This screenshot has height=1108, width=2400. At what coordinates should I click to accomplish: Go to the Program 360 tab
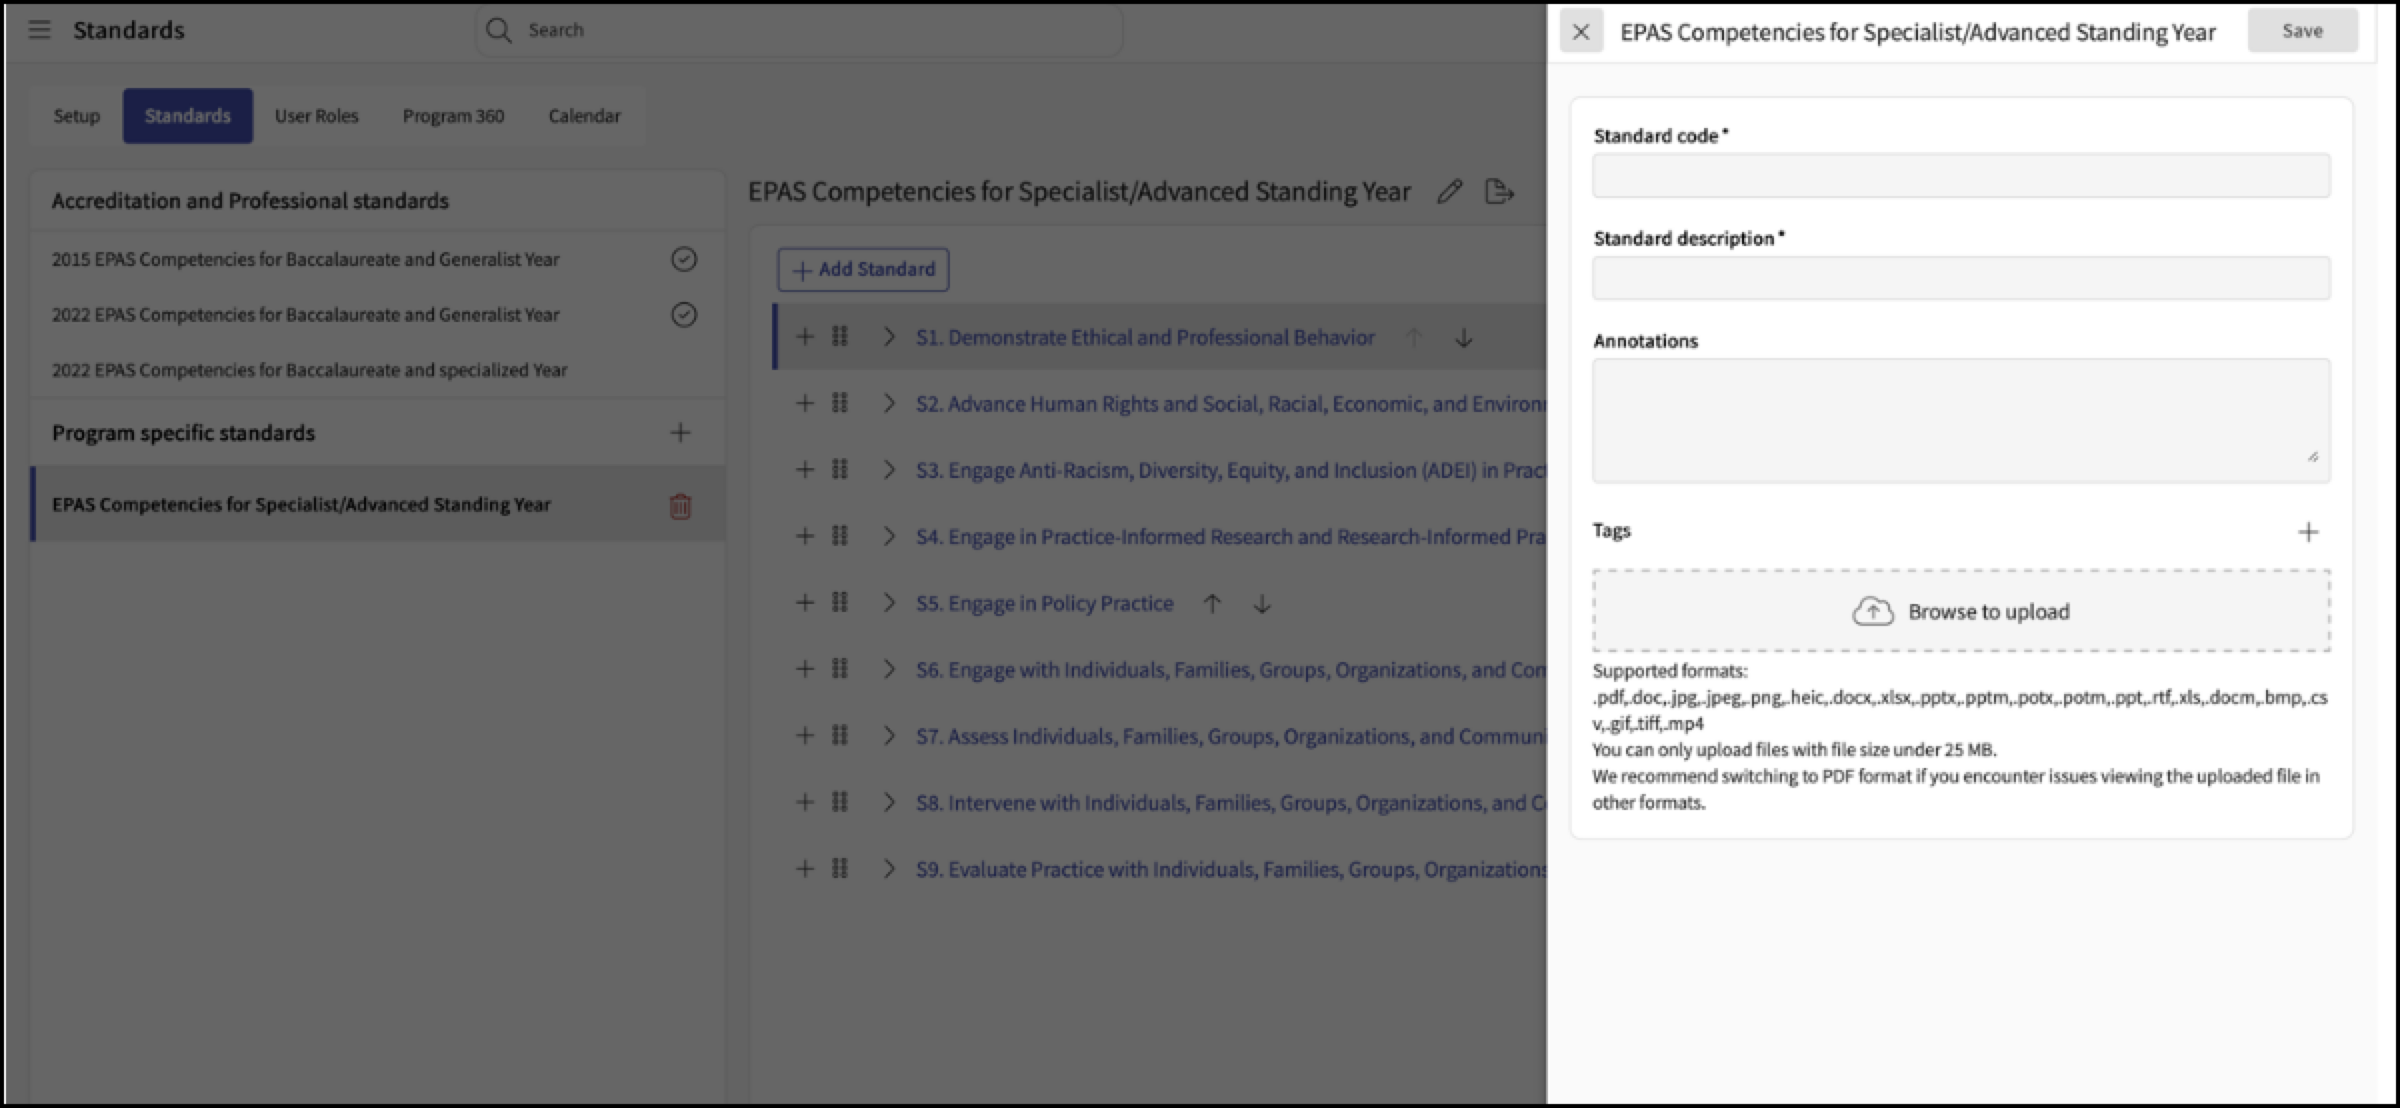pyautogui.click(x=453, y=116)
